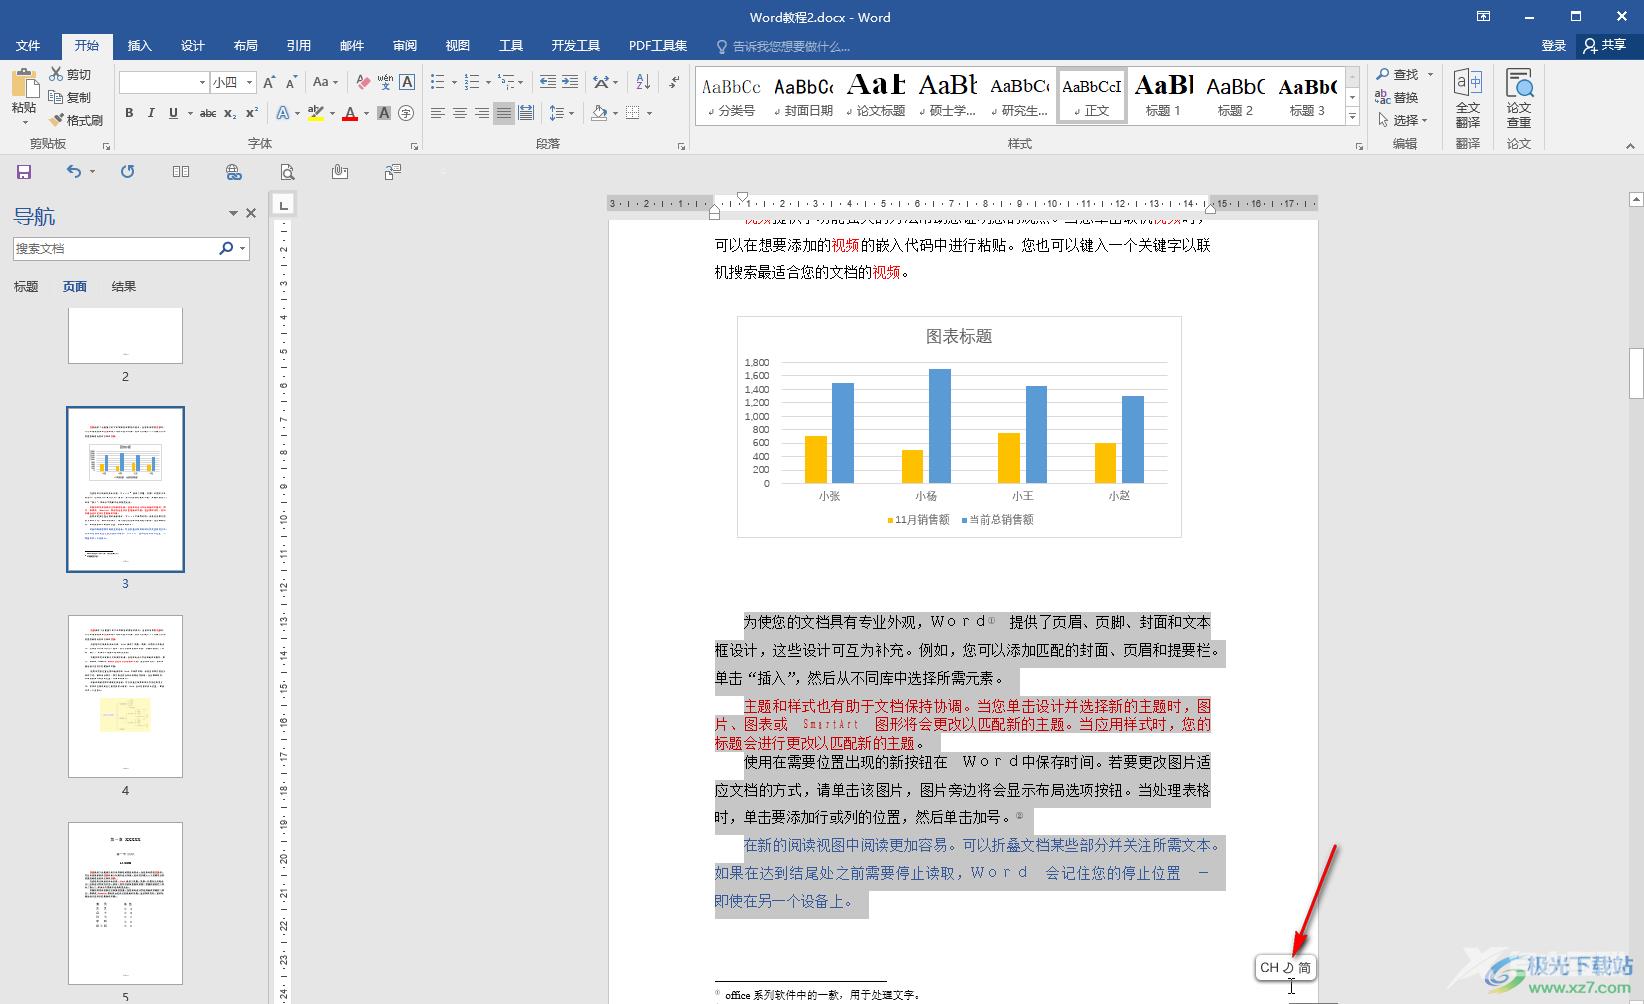Screen dimensions: 1644x1004
Task: Open ribbon display options icon
Action: pyautogui.click(x=1484, y=16)
